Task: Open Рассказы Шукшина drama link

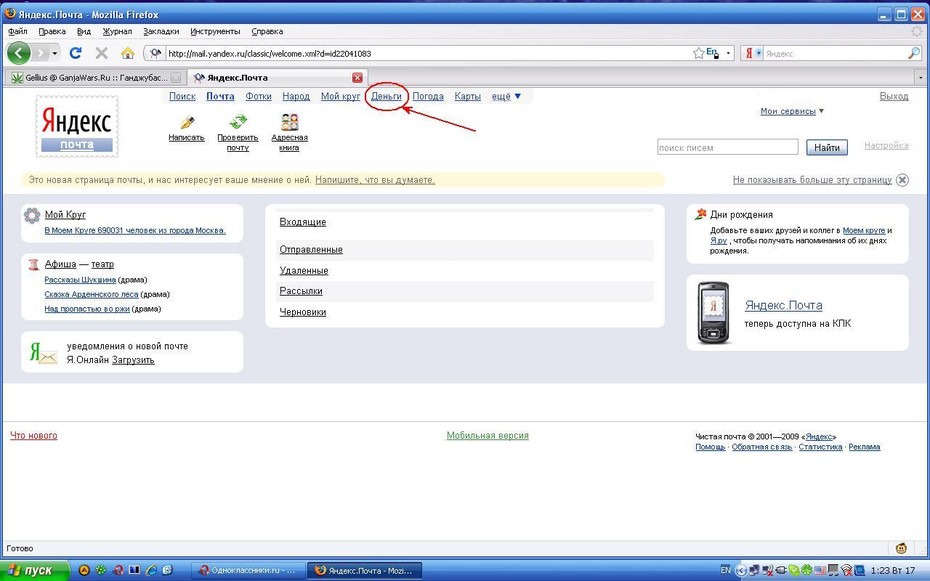Action: click(x=80, y=280)
